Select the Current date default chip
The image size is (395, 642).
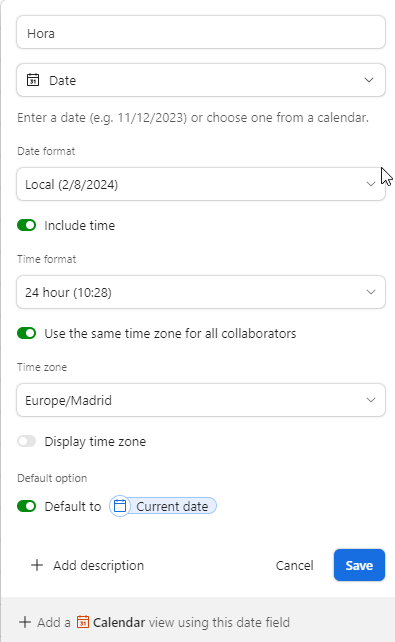coord(163,506)
